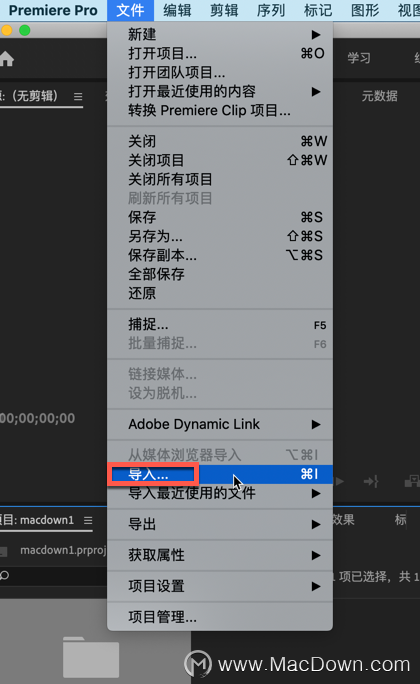Expand the 项目设置 submenu
Image resolution: width=420 pixels, height=684 pixels.
tap(220, 586)
